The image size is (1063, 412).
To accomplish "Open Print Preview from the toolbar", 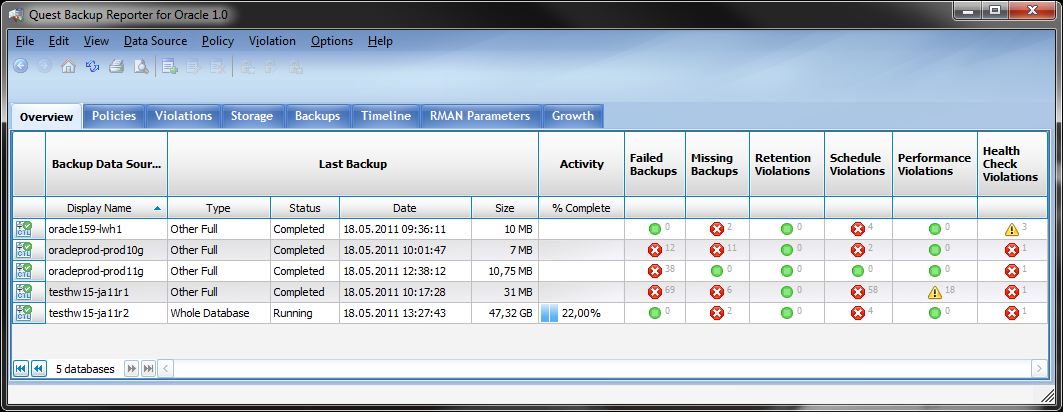I will (140, 66).
